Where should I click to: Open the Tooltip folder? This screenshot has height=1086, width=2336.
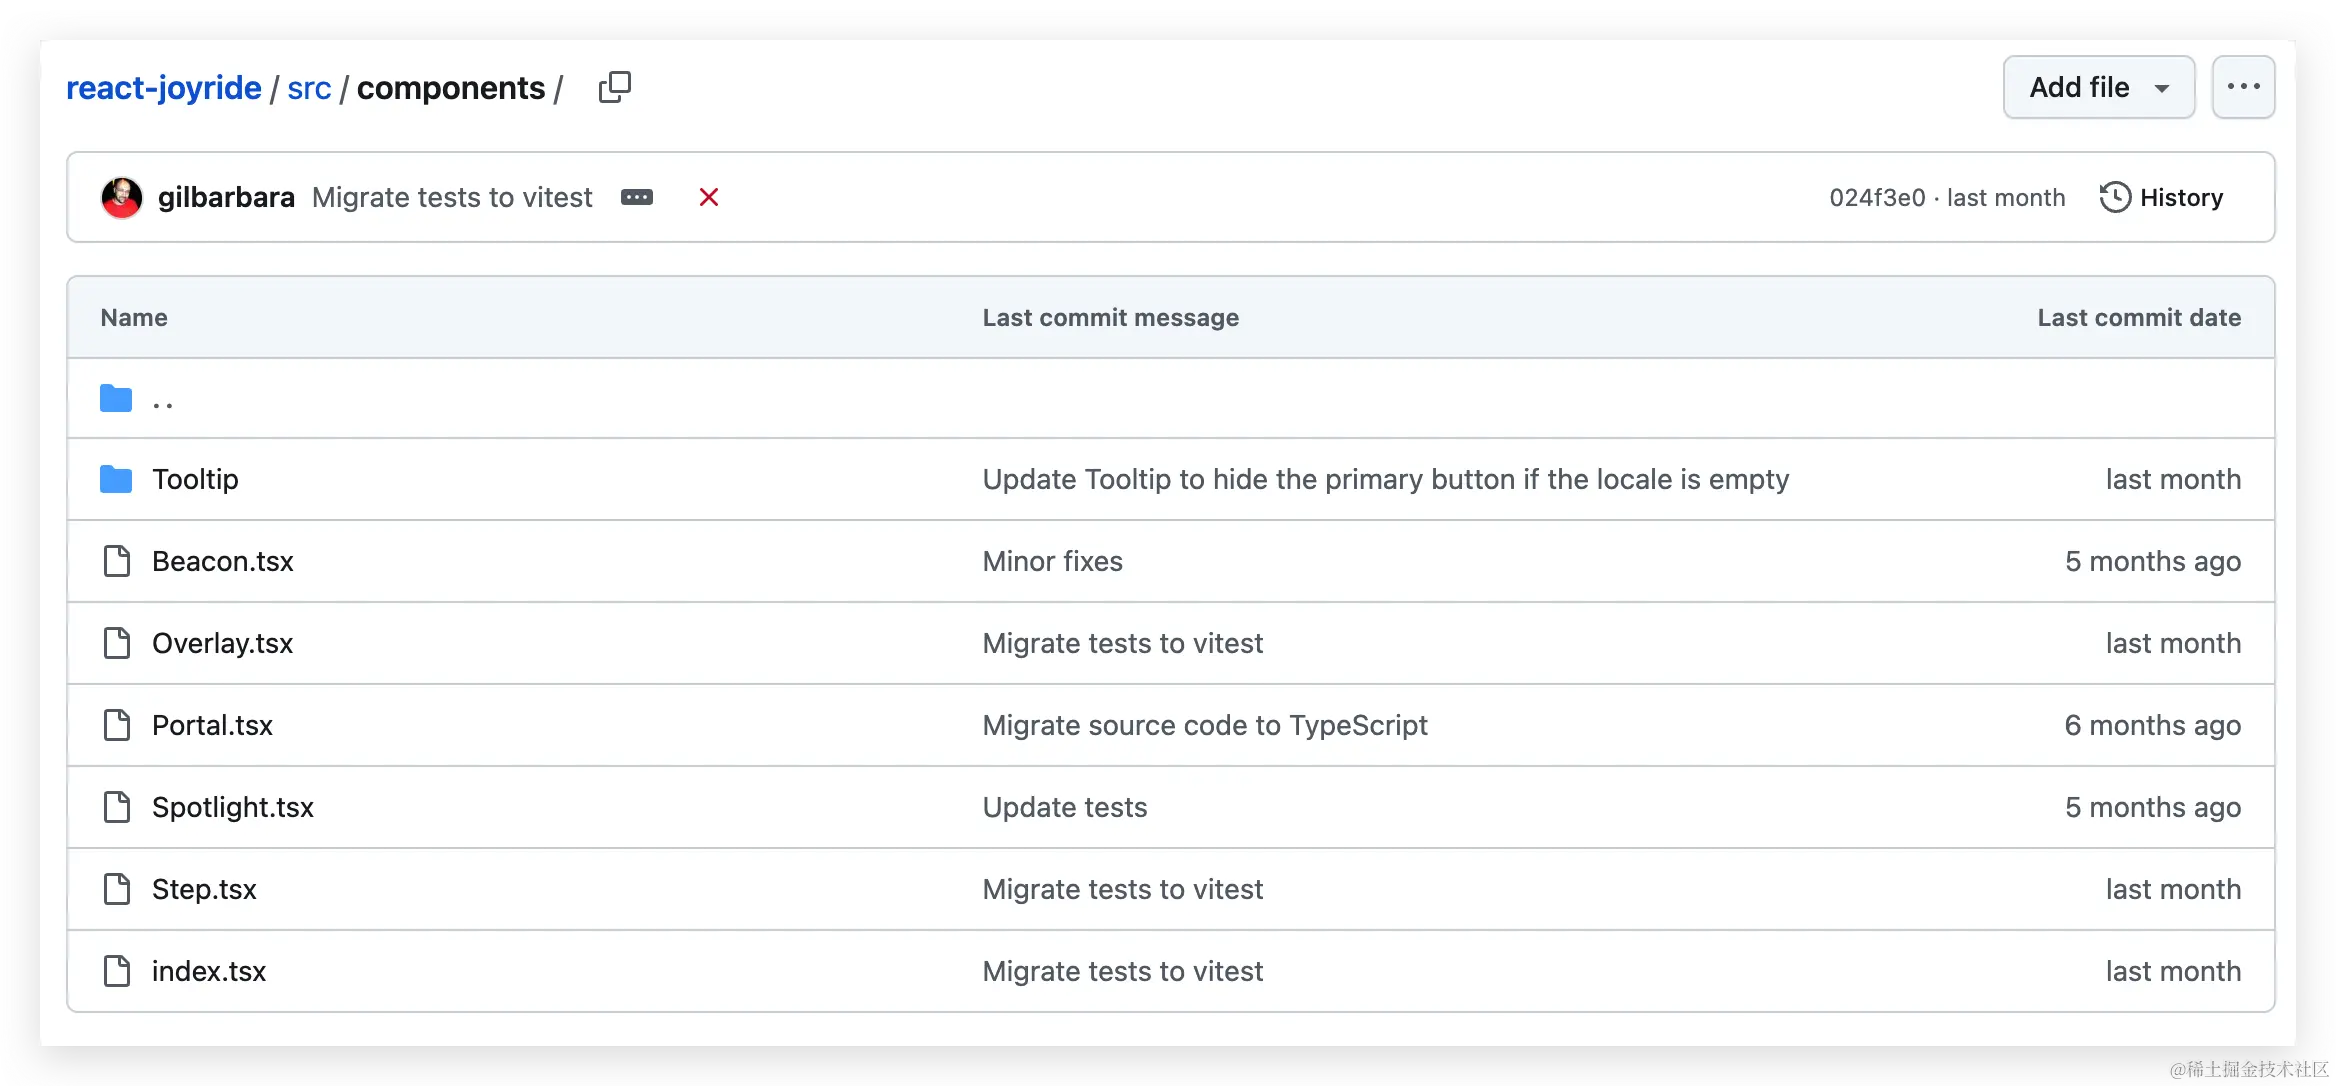pyautogui.click(x=195, y=479)
